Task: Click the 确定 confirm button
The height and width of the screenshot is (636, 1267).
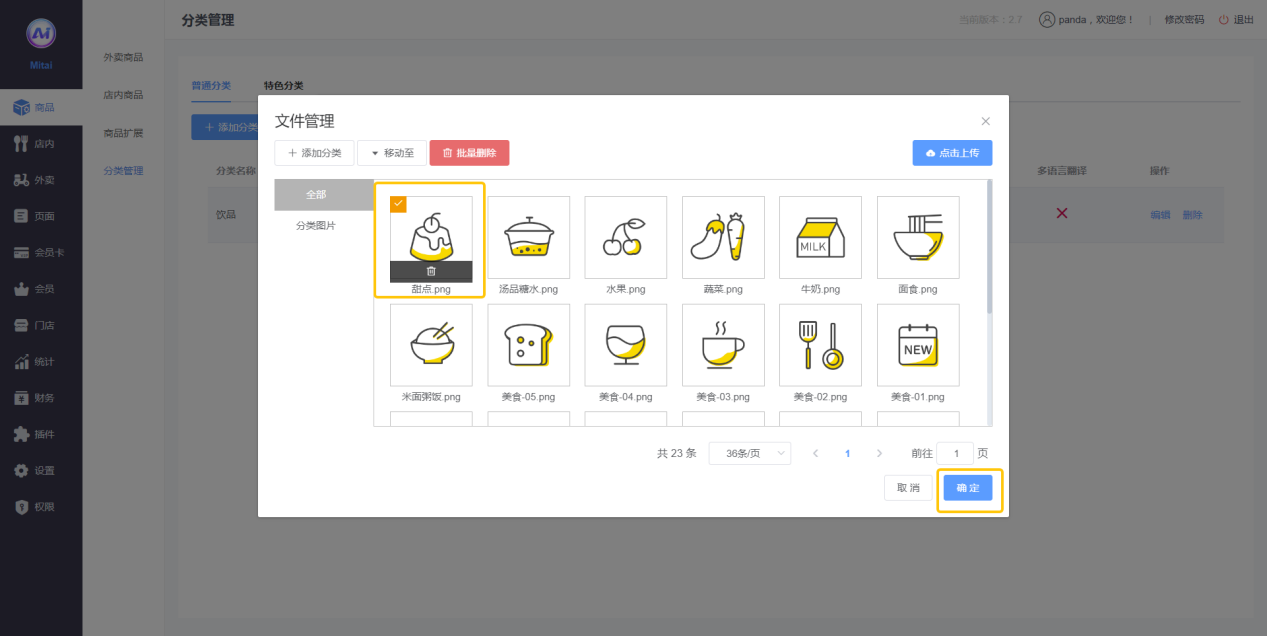Action: [x=968, y=488]
